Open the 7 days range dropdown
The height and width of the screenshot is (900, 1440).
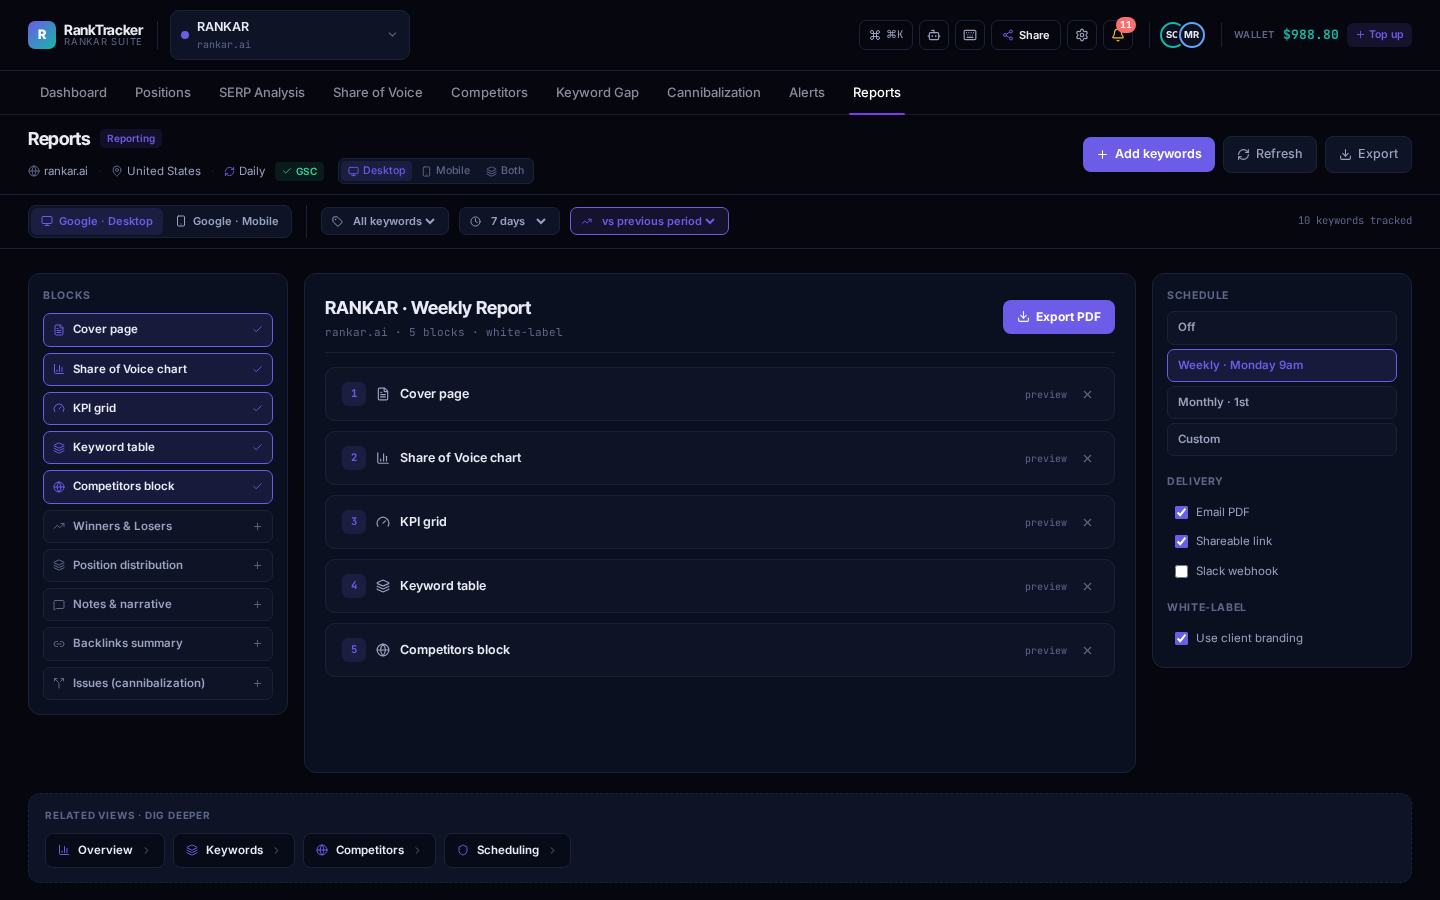point(509,221)
